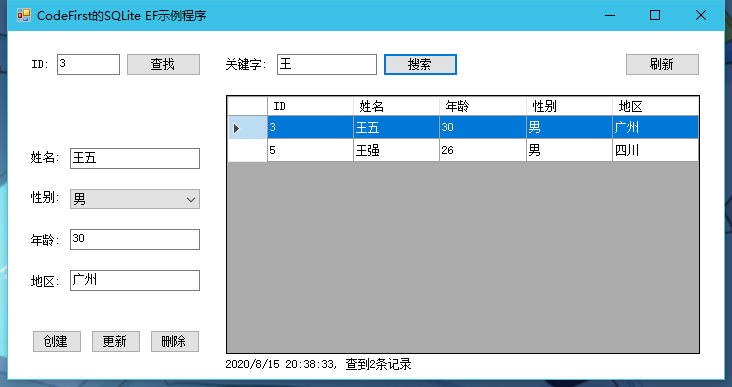
Task: Select the cell 王五 in the table
Action: (x=396, y=127)
